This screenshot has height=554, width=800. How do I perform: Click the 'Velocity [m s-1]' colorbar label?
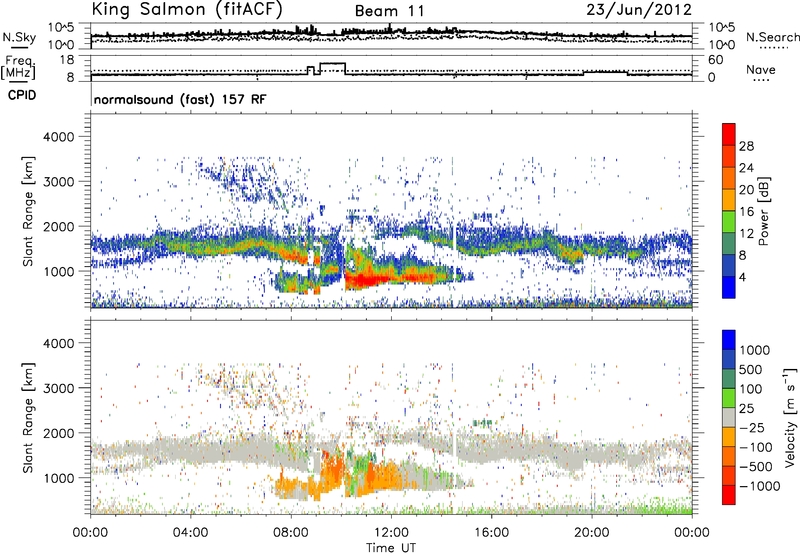click(790, 417)
